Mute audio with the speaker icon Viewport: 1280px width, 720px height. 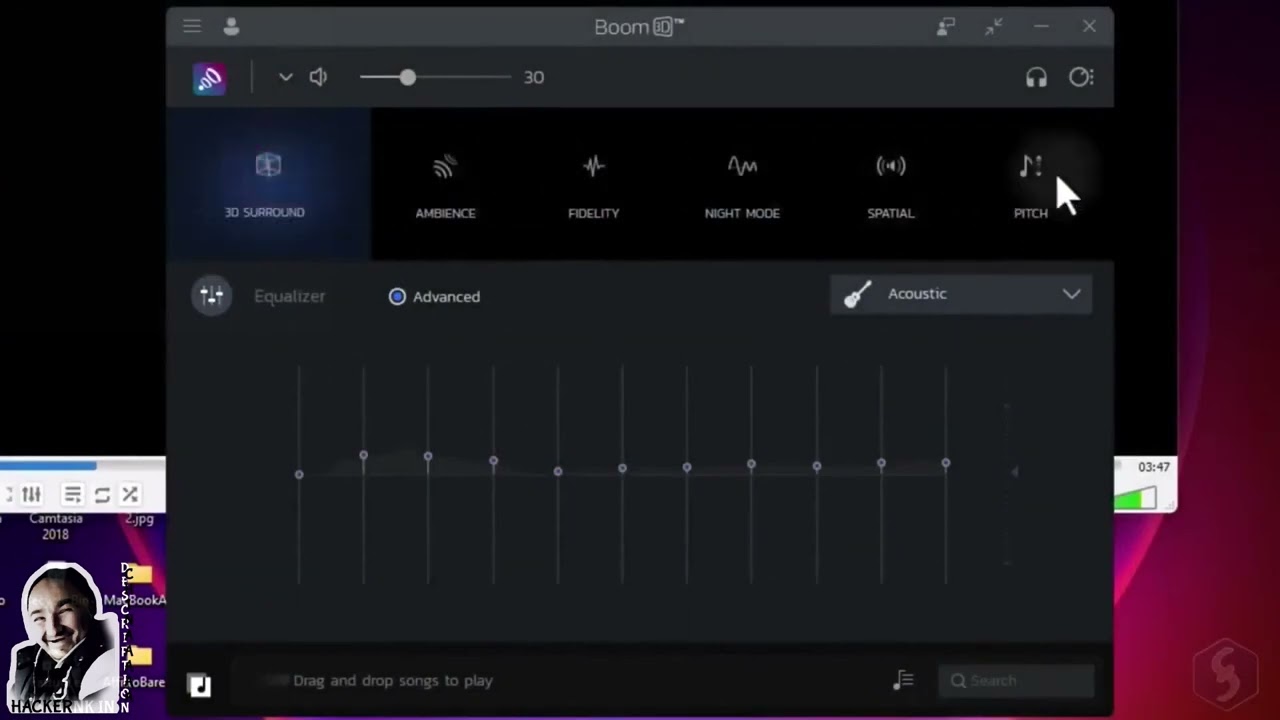pos(318,77)
